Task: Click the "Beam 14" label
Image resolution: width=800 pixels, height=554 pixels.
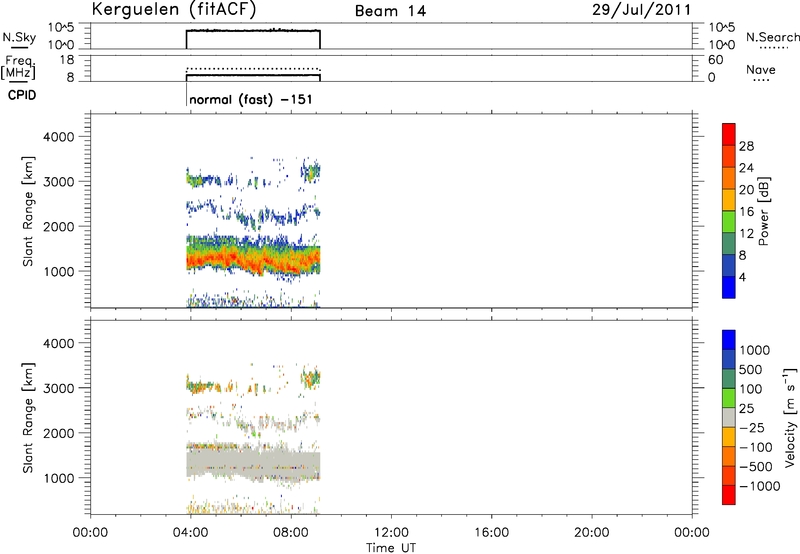Action: [390, 11]
